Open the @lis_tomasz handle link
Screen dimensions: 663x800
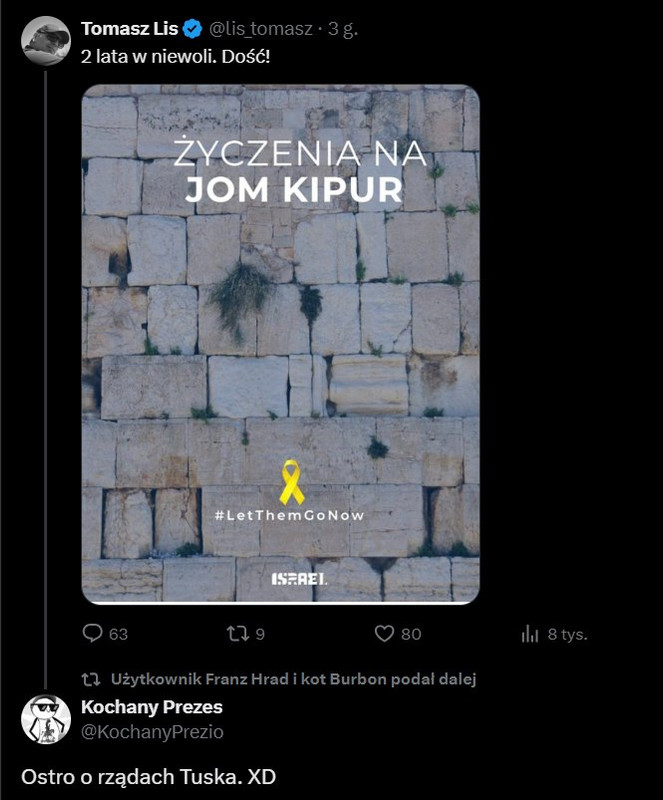[x=261, y=29]
